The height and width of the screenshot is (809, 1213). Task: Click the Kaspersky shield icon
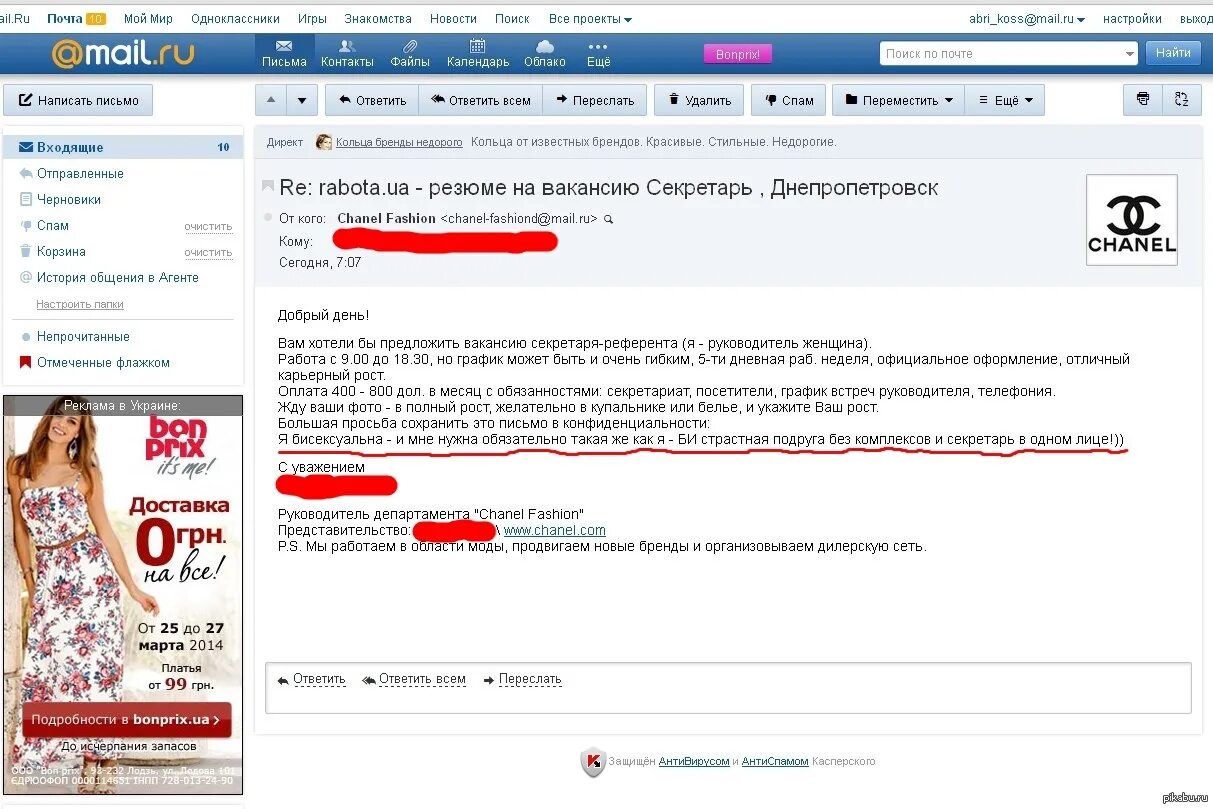[x=593, y=762]
